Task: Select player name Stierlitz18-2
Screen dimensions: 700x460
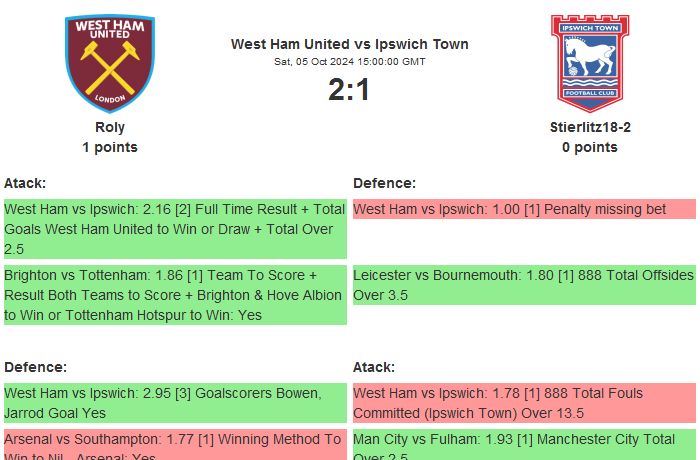Action: point(590,127)
